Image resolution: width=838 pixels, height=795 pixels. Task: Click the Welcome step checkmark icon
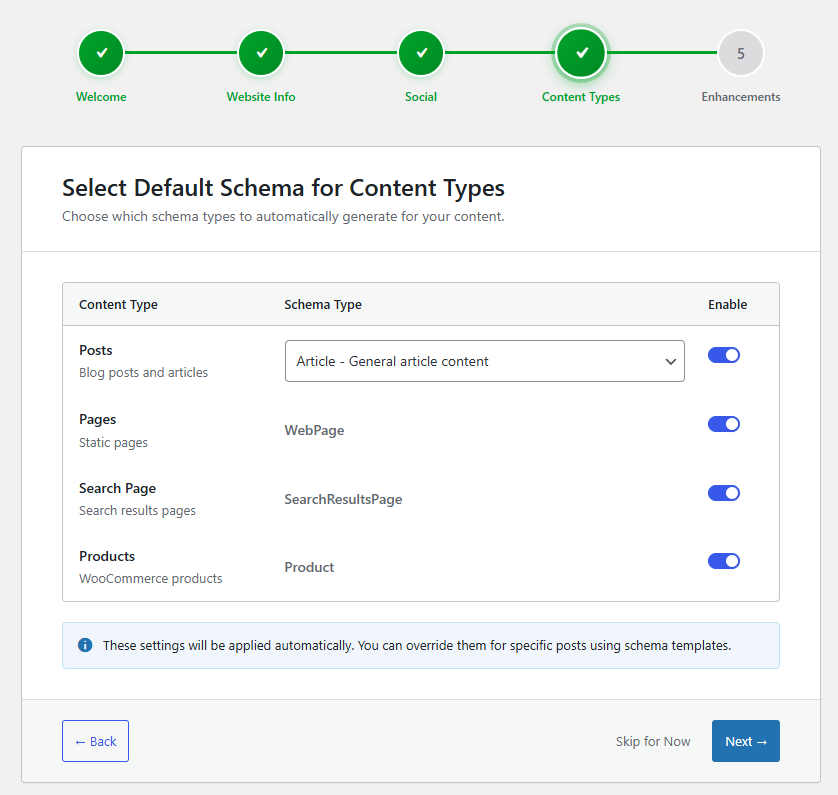(x=101, y=52)
